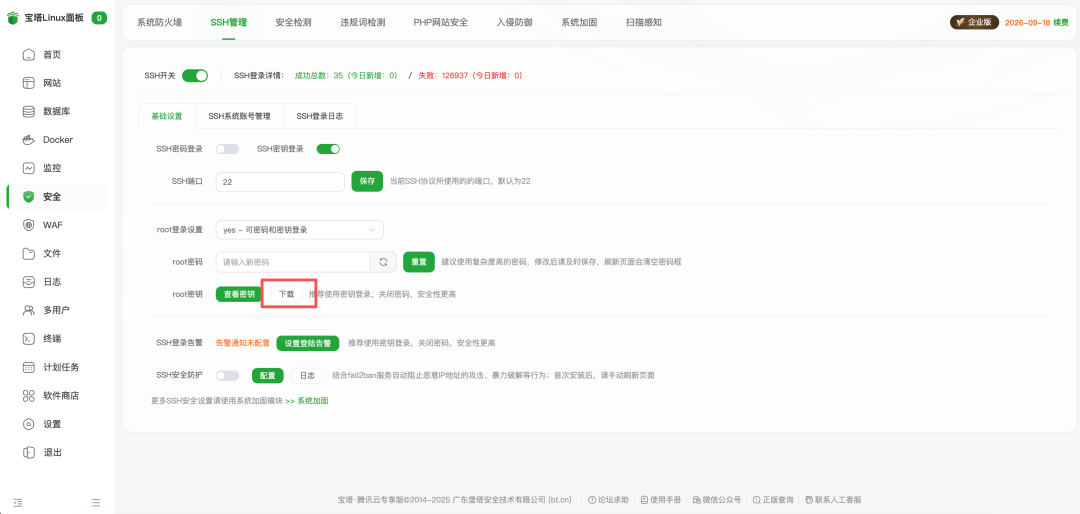Click the SSH端口 input field
This screenshot has height=514, width=1080.
(280, 182)
